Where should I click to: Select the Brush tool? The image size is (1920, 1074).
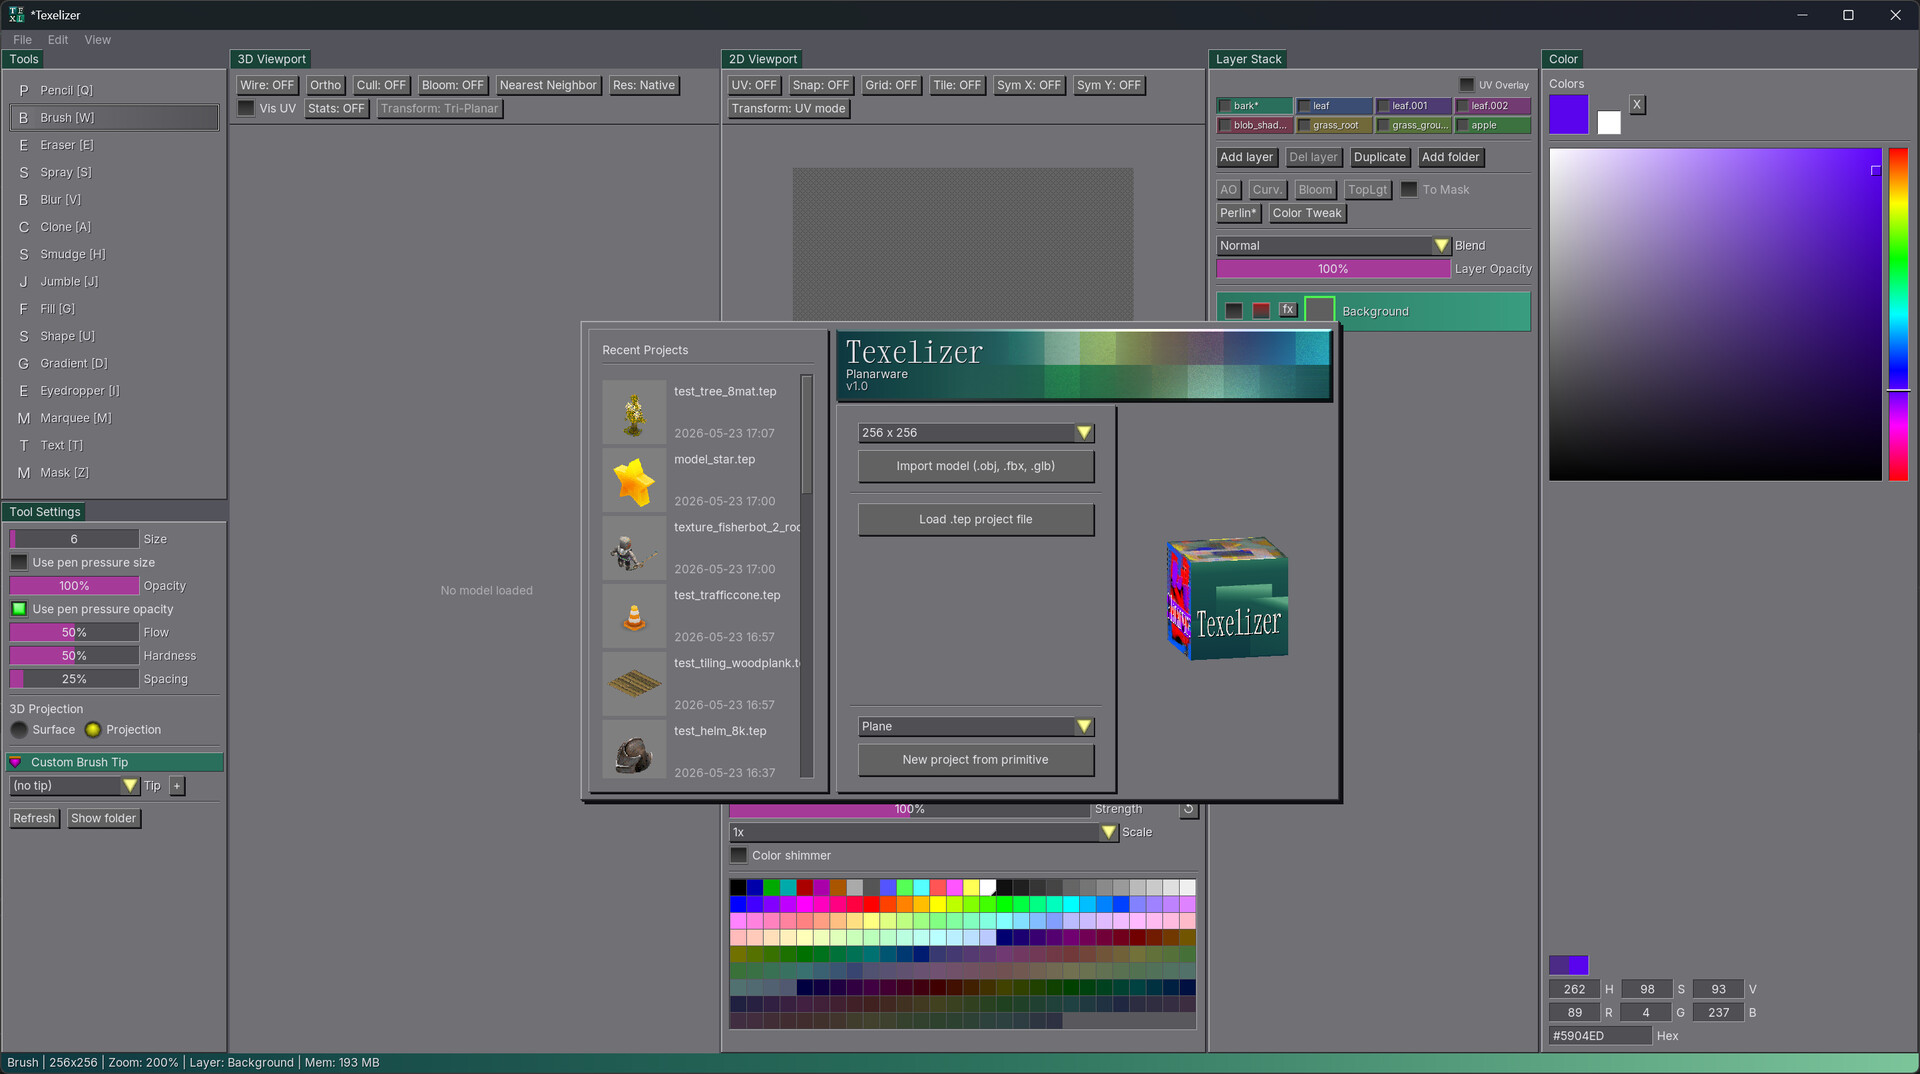click(114, 117)
